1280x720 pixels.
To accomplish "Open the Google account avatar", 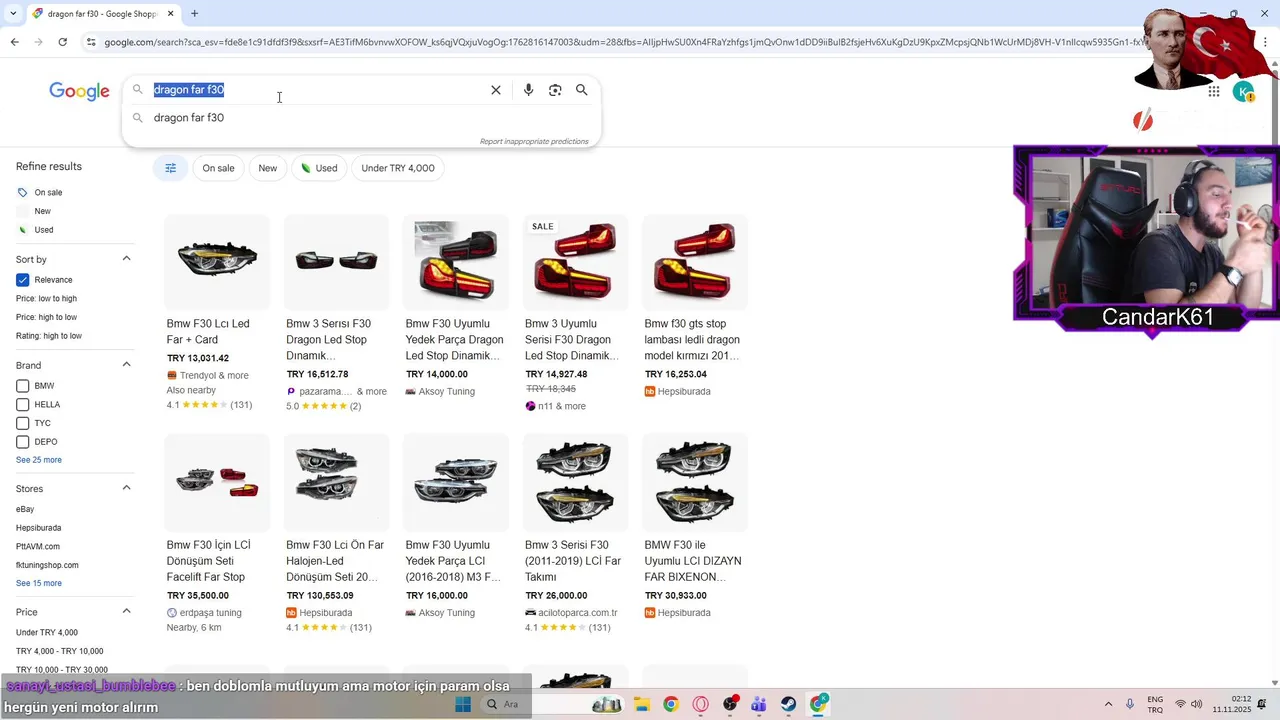I will click(1243, 92).
